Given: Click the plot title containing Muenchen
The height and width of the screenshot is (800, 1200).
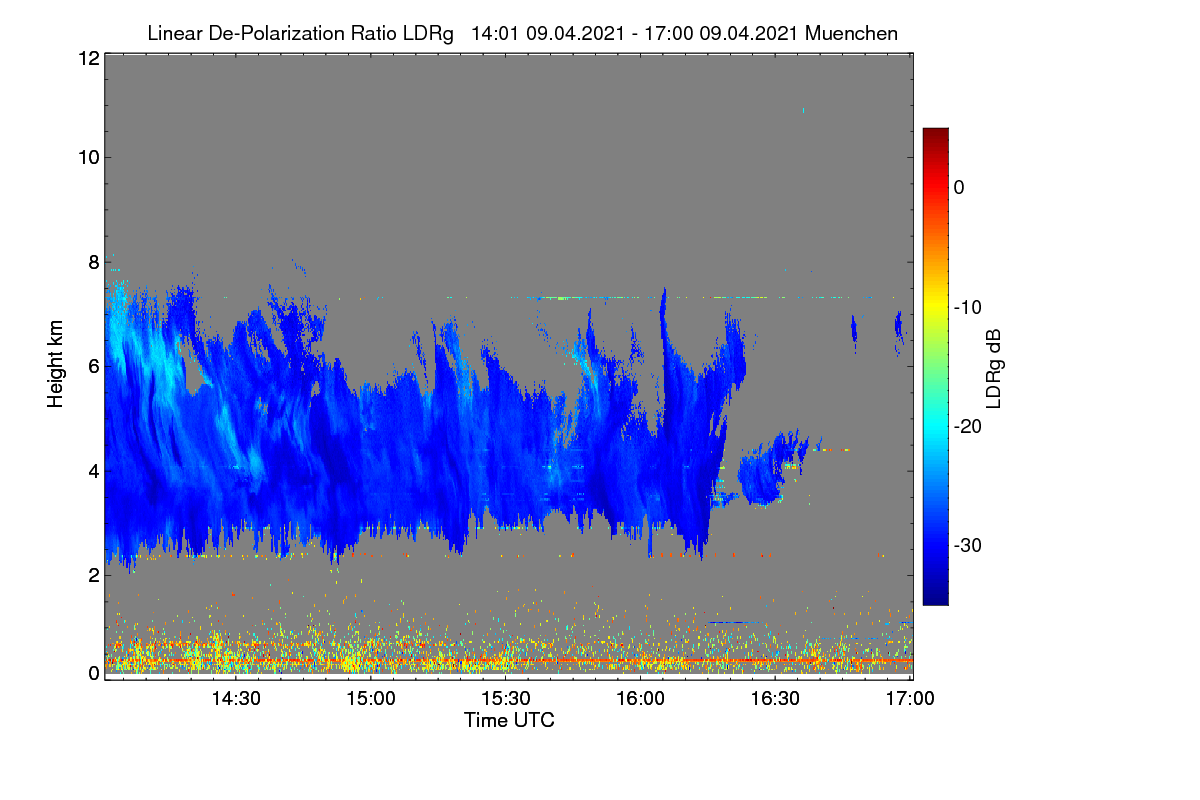Looking at the screenshot, I should pos(522,33).
